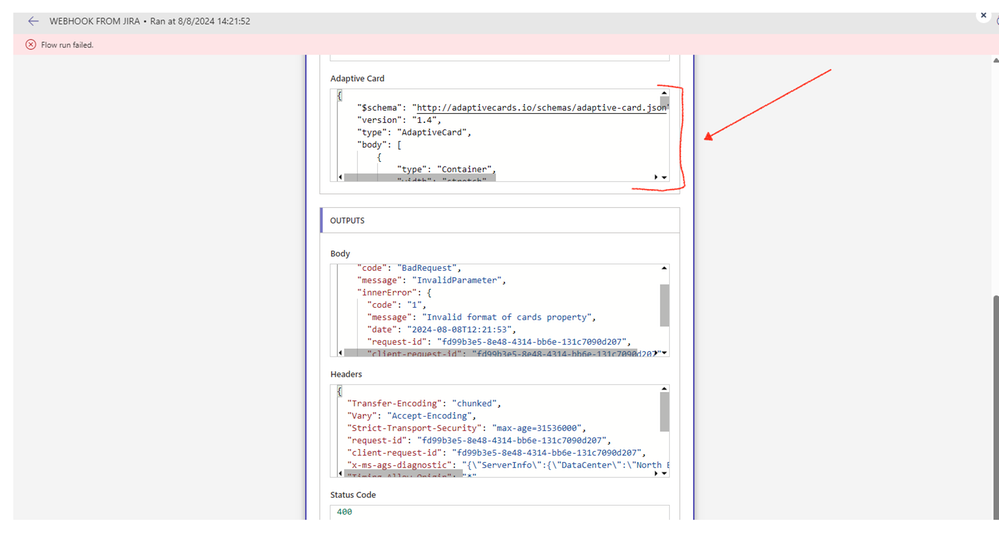
Task: Click the Strict-Transport-Security header line
Action: point(466,428)
